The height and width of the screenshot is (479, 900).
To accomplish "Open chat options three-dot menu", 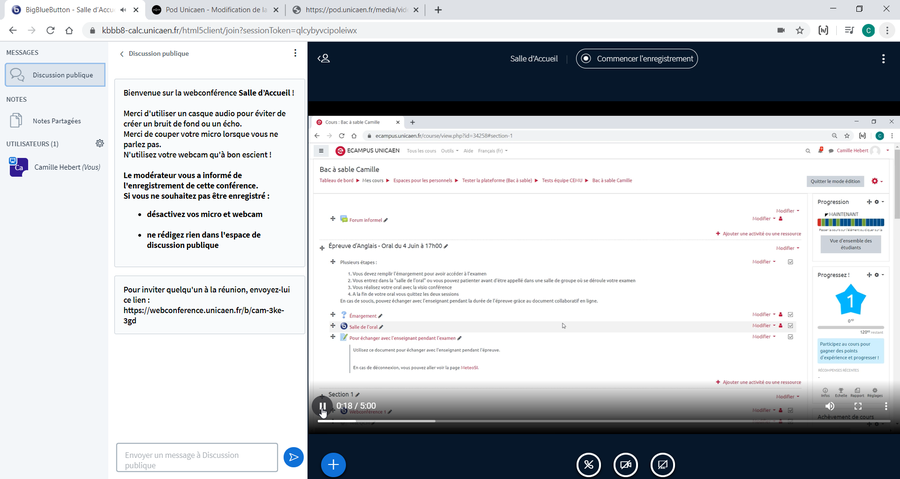I will tap(295, 53).
